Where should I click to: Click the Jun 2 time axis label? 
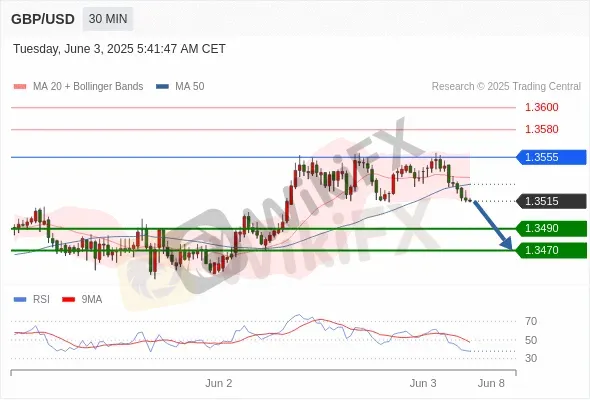219,383
